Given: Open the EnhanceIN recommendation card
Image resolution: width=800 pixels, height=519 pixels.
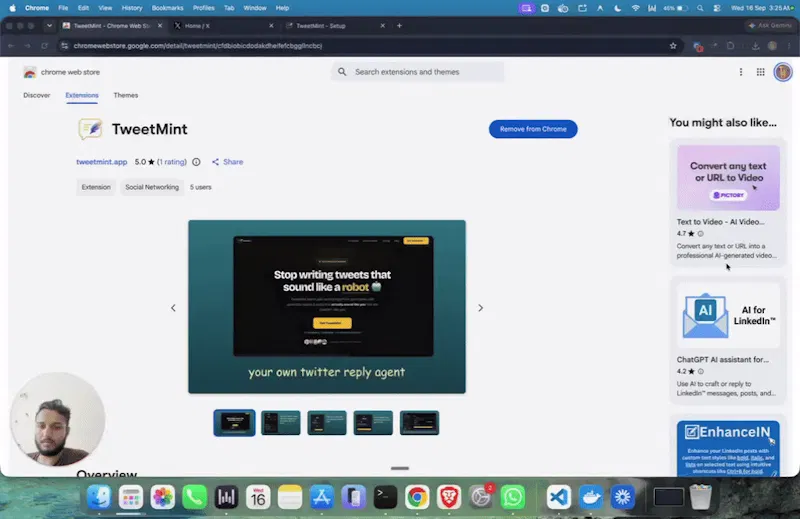Looking at the screenshot, I should (728, 448).
